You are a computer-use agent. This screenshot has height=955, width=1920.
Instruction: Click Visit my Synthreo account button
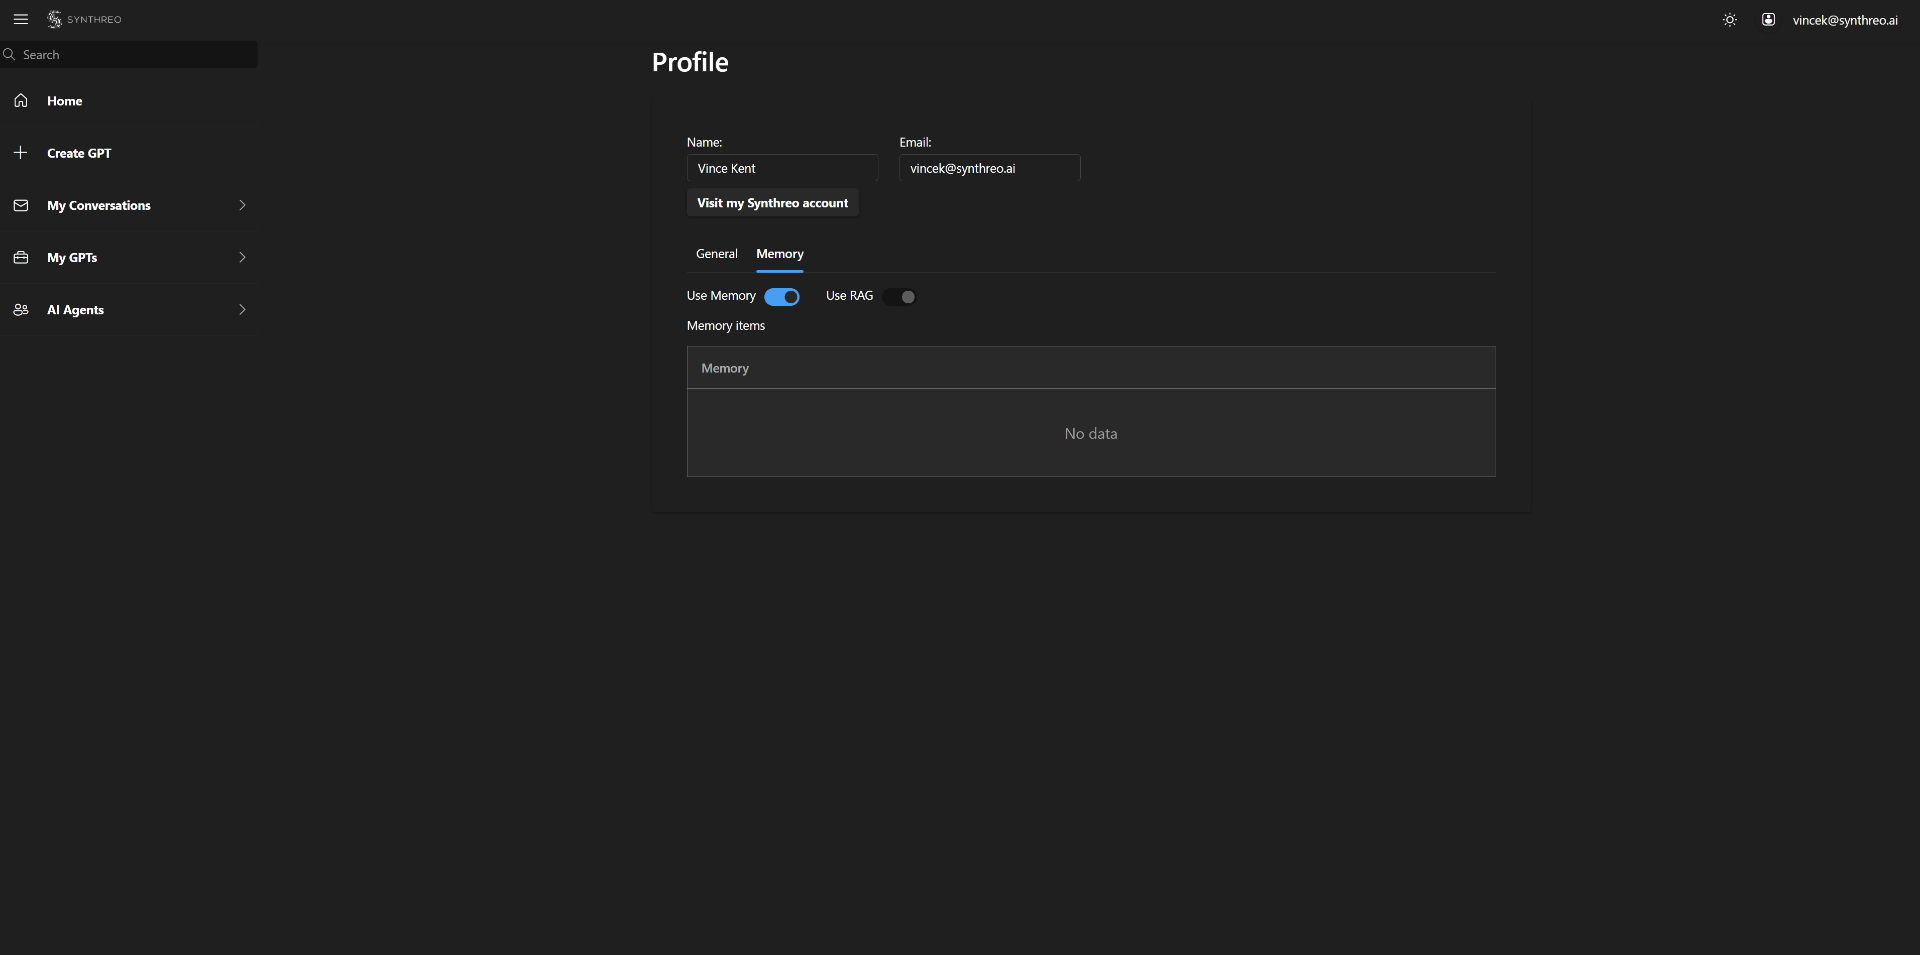[772, 203]
